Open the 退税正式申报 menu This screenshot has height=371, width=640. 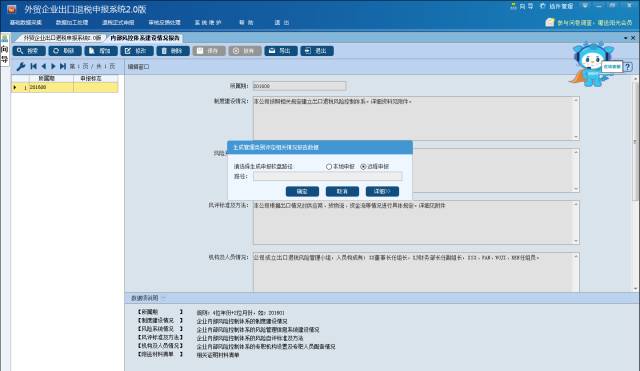tap(118, 22)
